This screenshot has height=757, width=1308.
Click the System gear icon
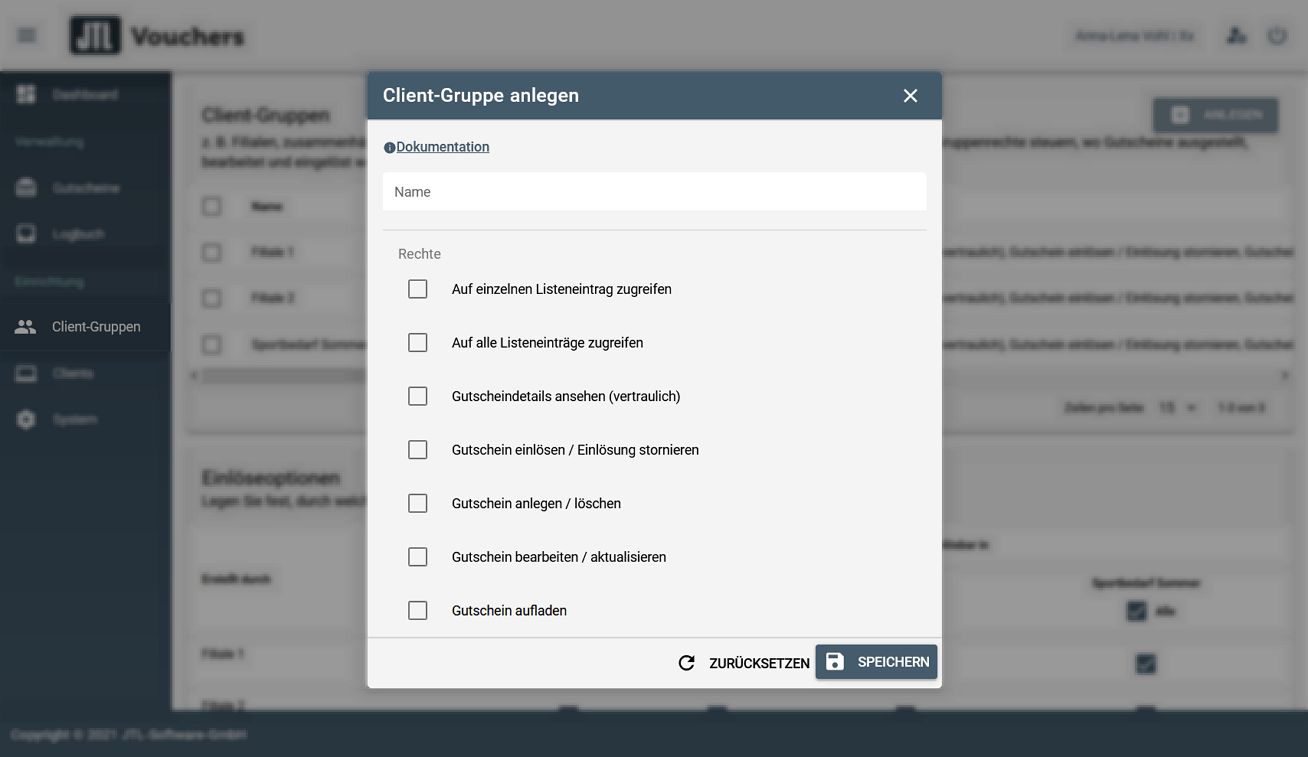tap(27, 420)
